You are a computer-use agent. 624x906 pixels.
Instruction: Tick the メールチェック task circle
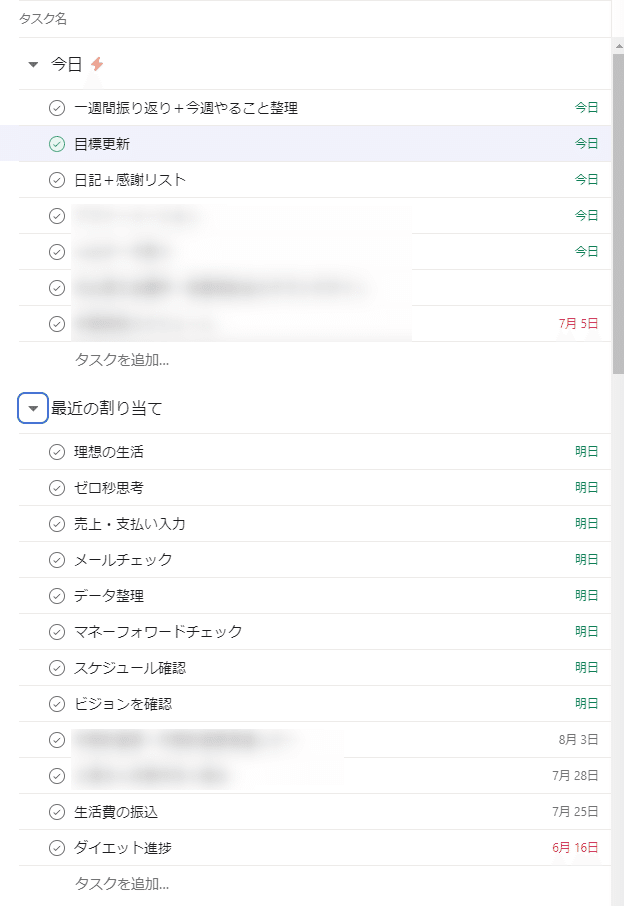click(57, 560)
